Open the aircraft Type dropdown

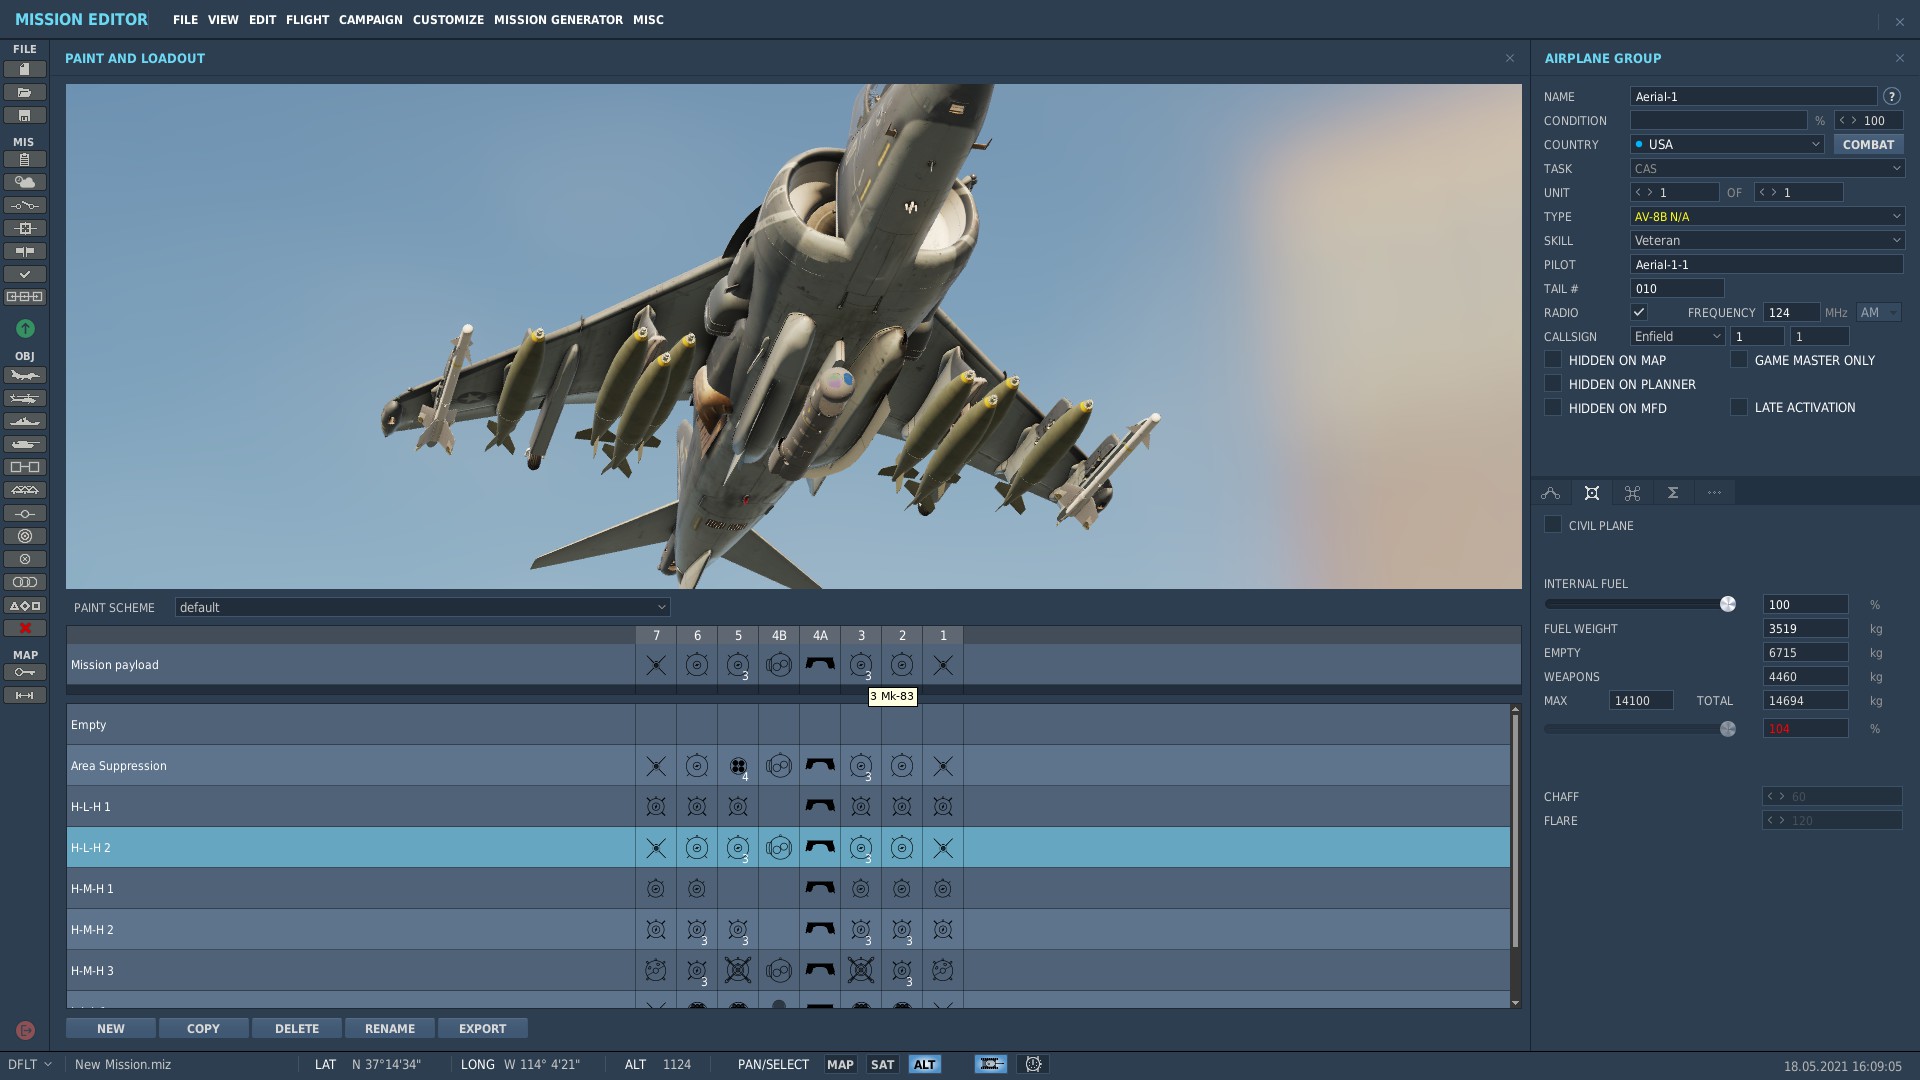coord(1767,216)
